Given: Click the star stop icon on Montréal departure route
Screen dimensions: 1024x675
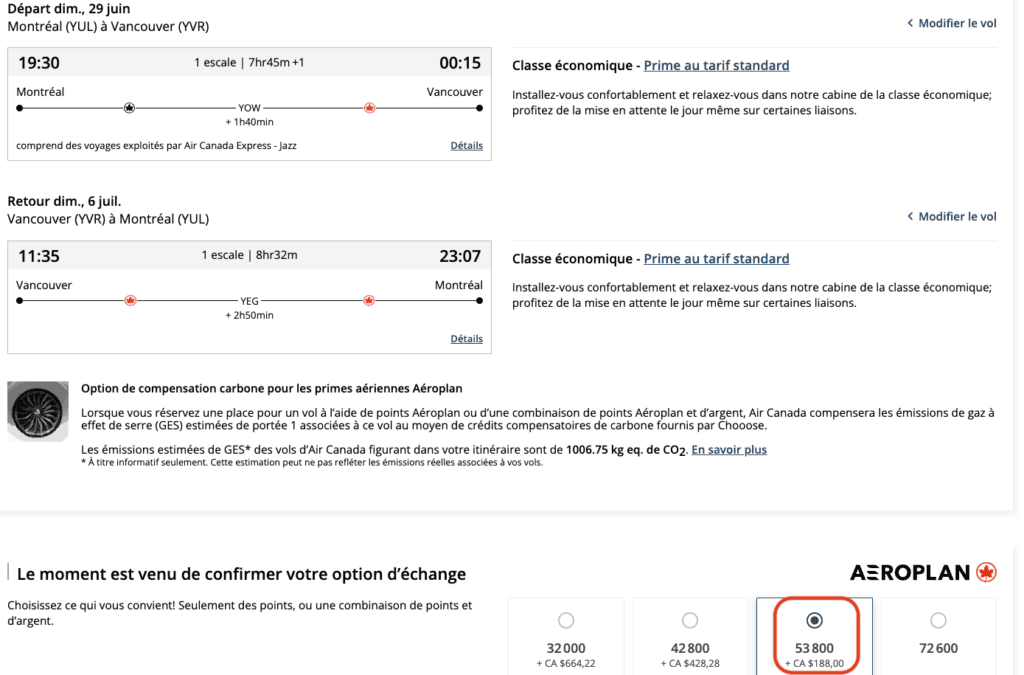Looking at the screenshot, I should point(129,107).
